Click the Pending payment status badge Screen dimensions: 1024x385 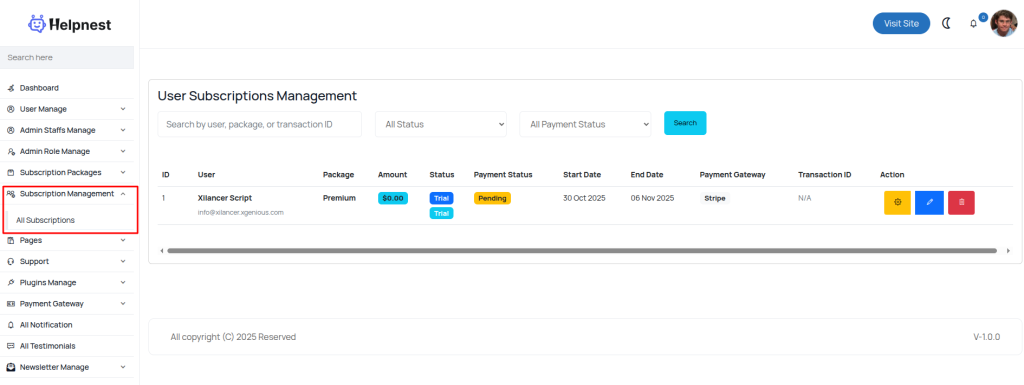pyautogui.click(x=492, y=198)
